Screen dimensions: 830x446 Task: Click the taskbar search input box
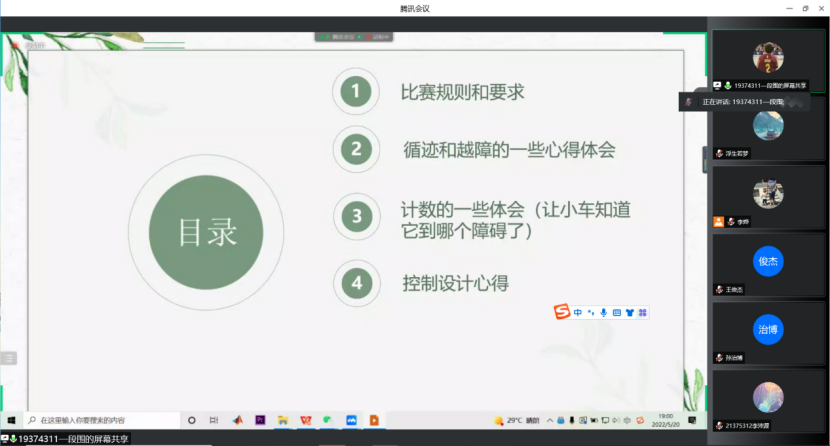(100, 420)
